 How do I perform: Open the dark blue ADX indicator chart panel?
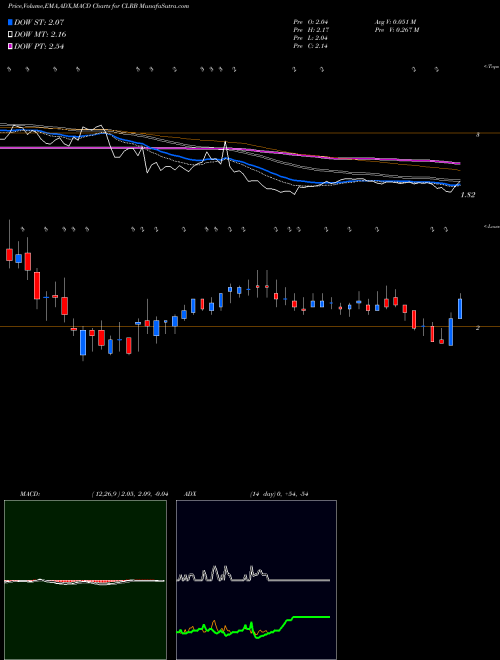pos(256,580)
